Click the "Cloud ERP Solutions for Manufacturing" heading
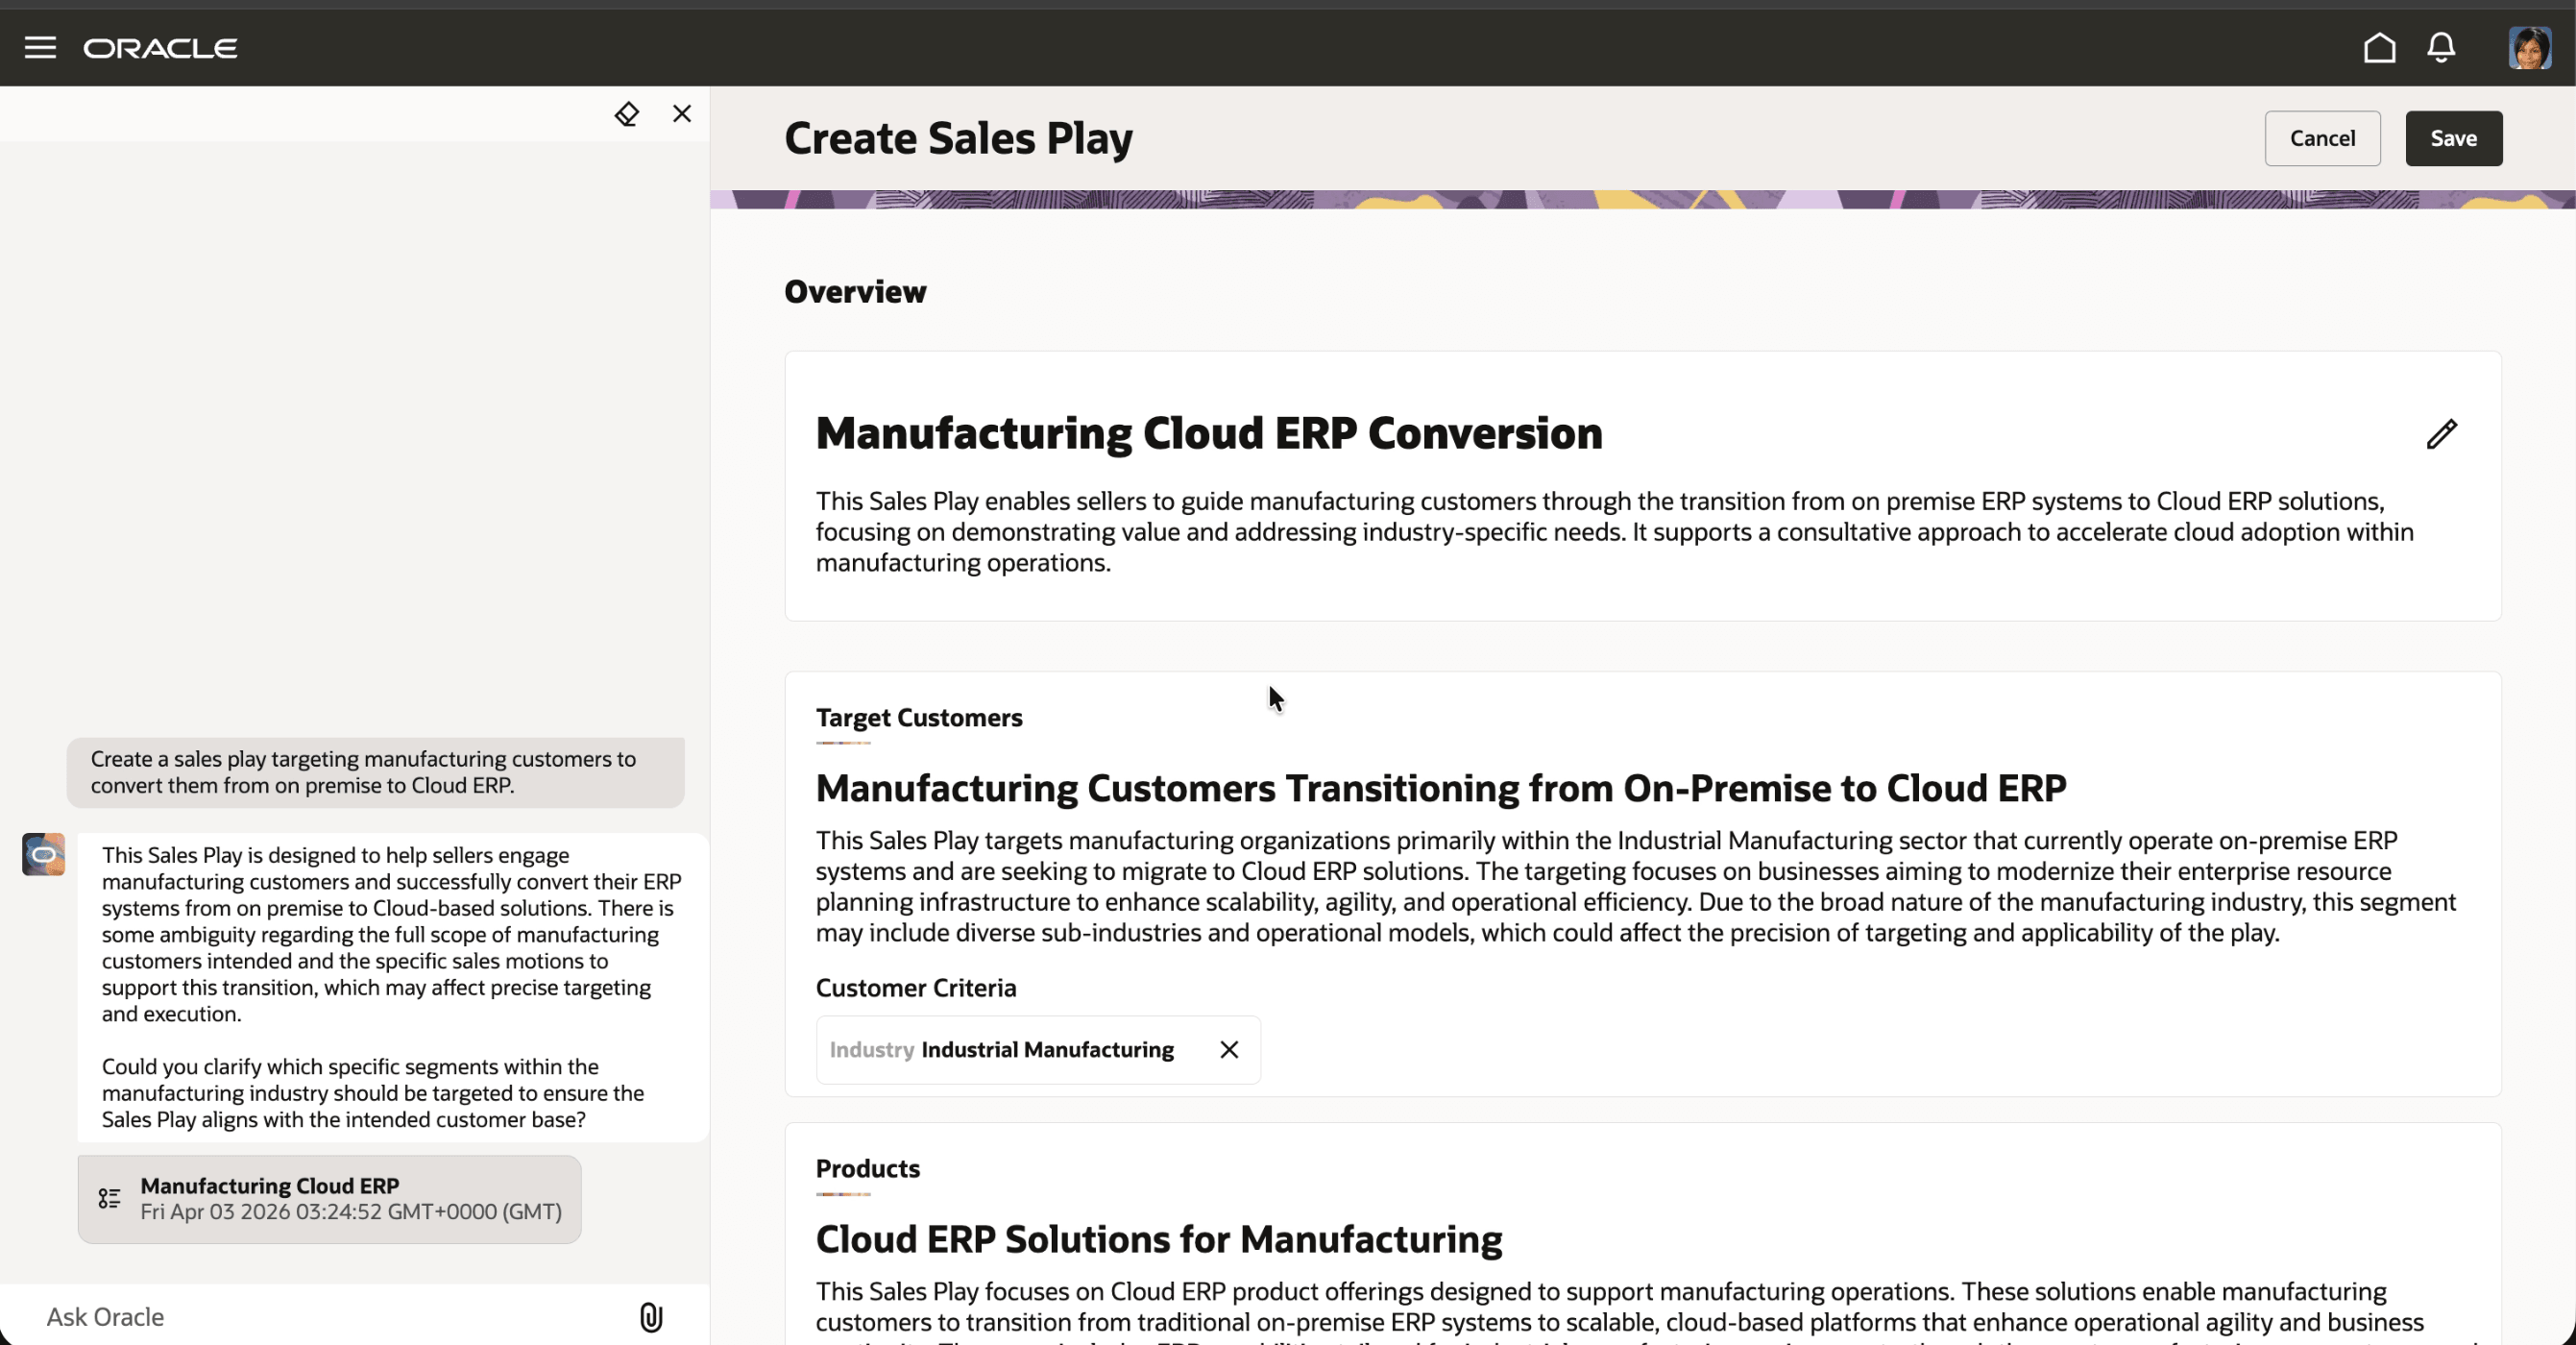Viewport: 2576px width, 1345px height. tap(1159, 1239)
